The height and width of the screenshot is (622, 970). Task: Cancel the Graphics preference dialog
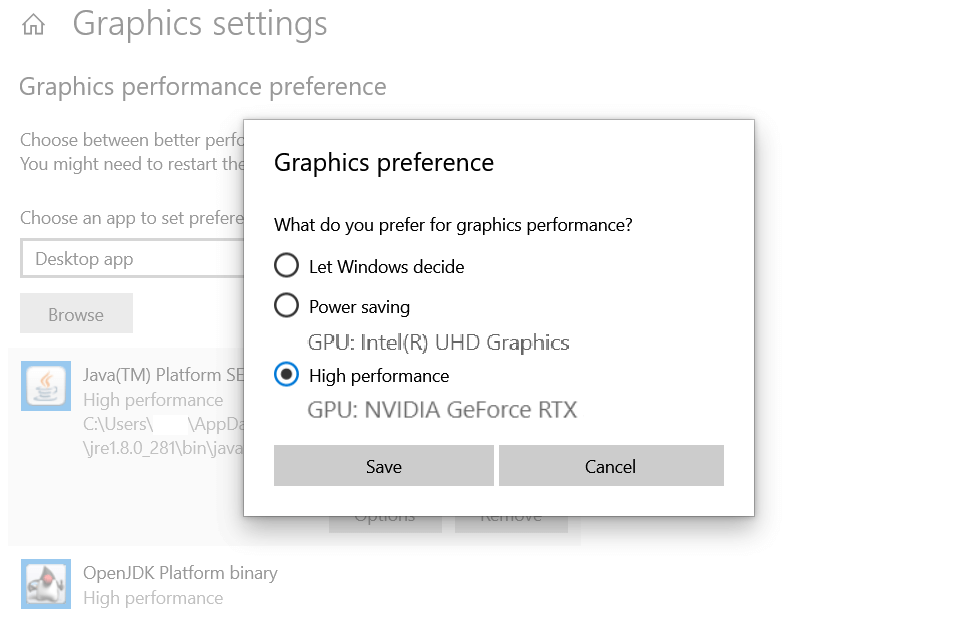[610, 466]
